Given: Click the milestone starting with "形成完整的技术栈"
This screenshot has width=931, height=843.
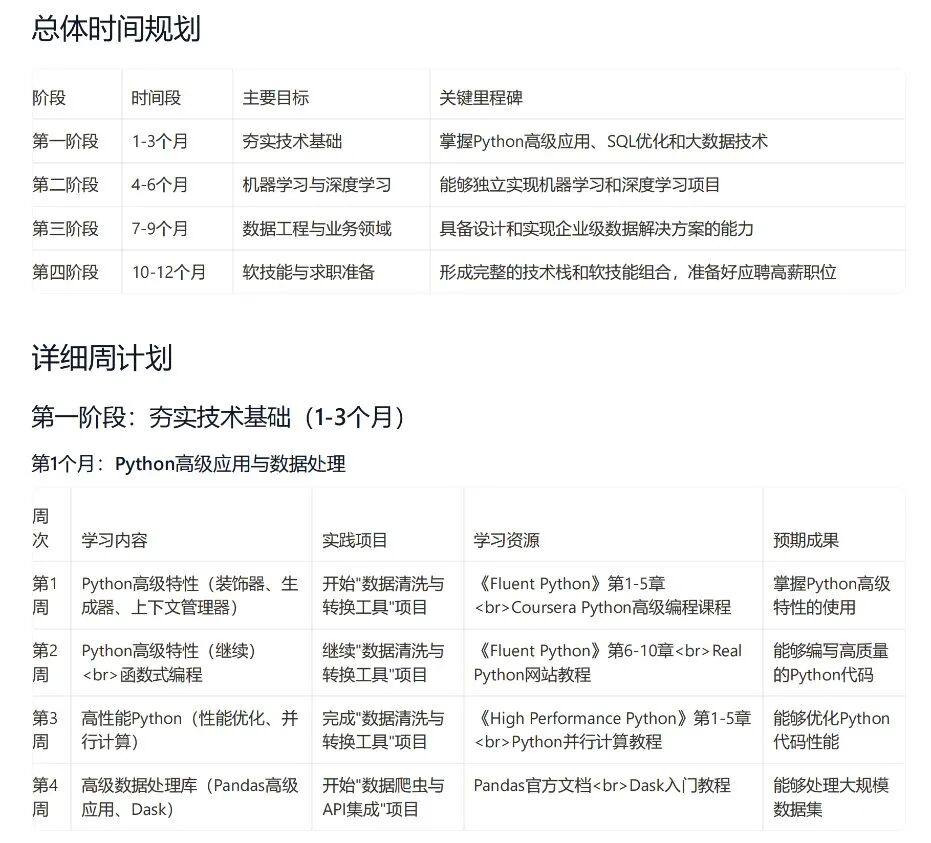Looking at the screenshot, I should click(638, 272).
